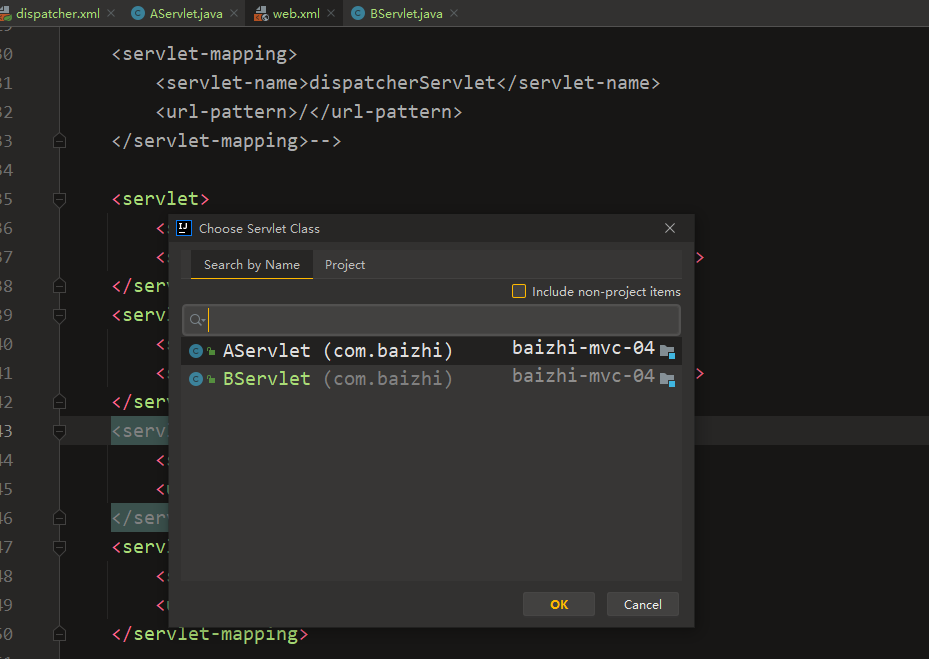This screenshot has width=929, height=659.
Task: Toggle fold marker at line 39
Action: [x=59, y=315]
